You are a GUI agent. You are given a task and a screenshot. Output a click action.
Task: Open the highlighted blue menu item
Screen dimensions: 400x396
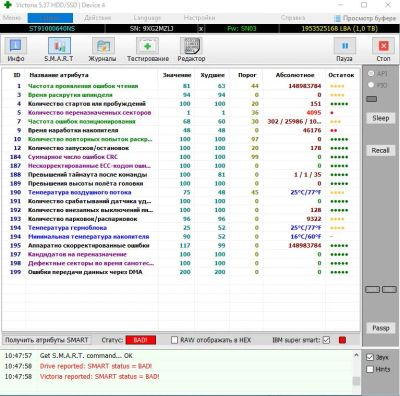pyautogui.click(x=50, y=18)
